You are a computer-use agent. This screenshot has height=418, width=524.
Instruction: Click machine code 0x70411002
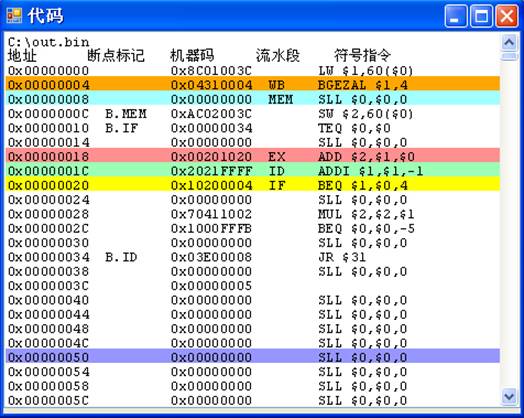[211, 214]
